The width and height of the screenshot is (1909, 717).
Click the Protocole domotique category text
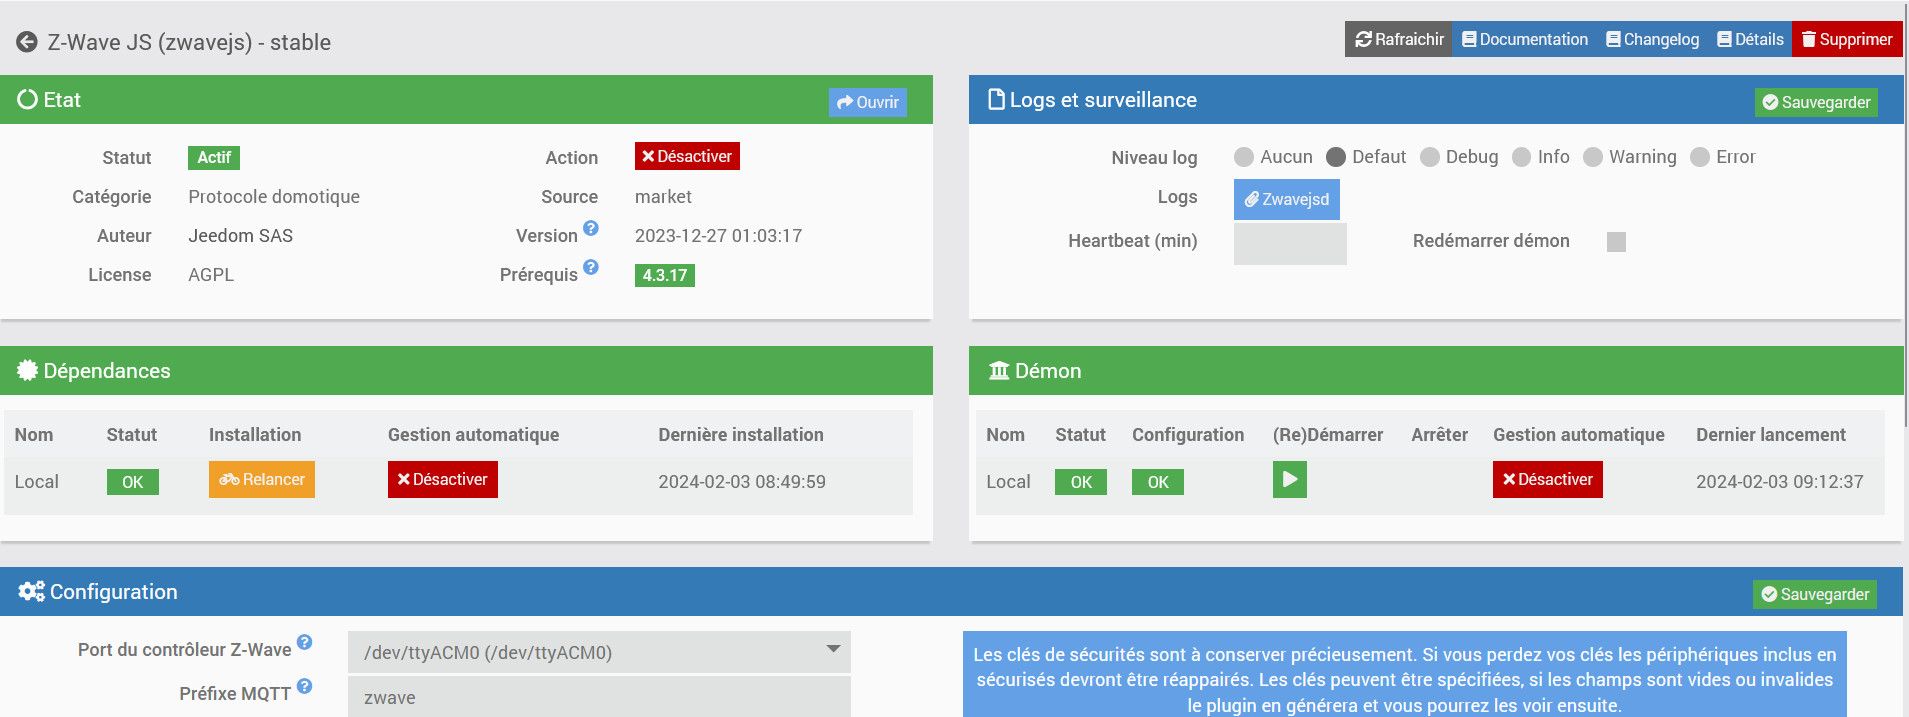(274, 197)
